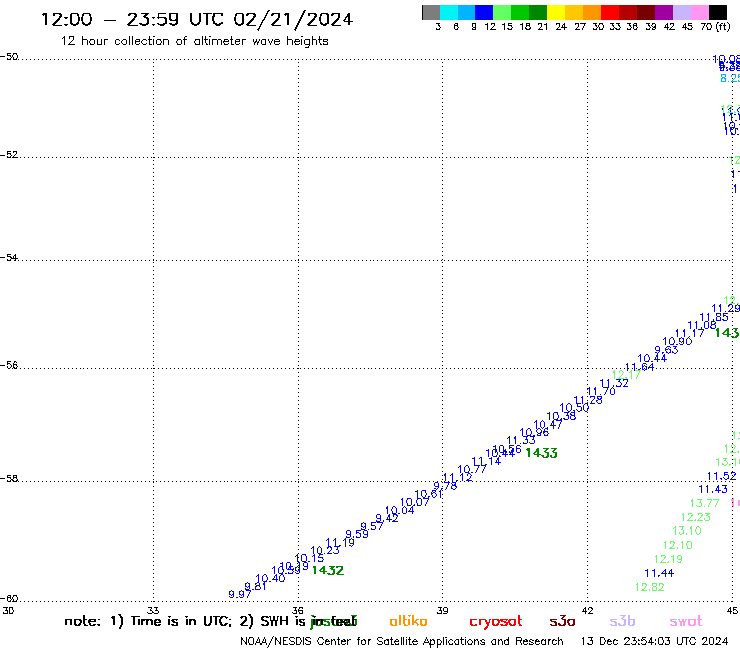Click the "24" label under the color scale
Screen dimensions: 740x650
point(561,27)
